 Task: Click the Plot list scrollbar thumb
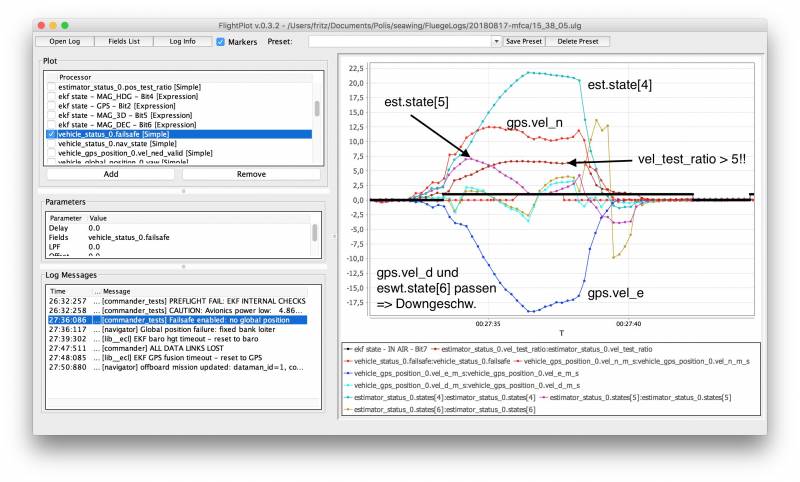point(318,109)
